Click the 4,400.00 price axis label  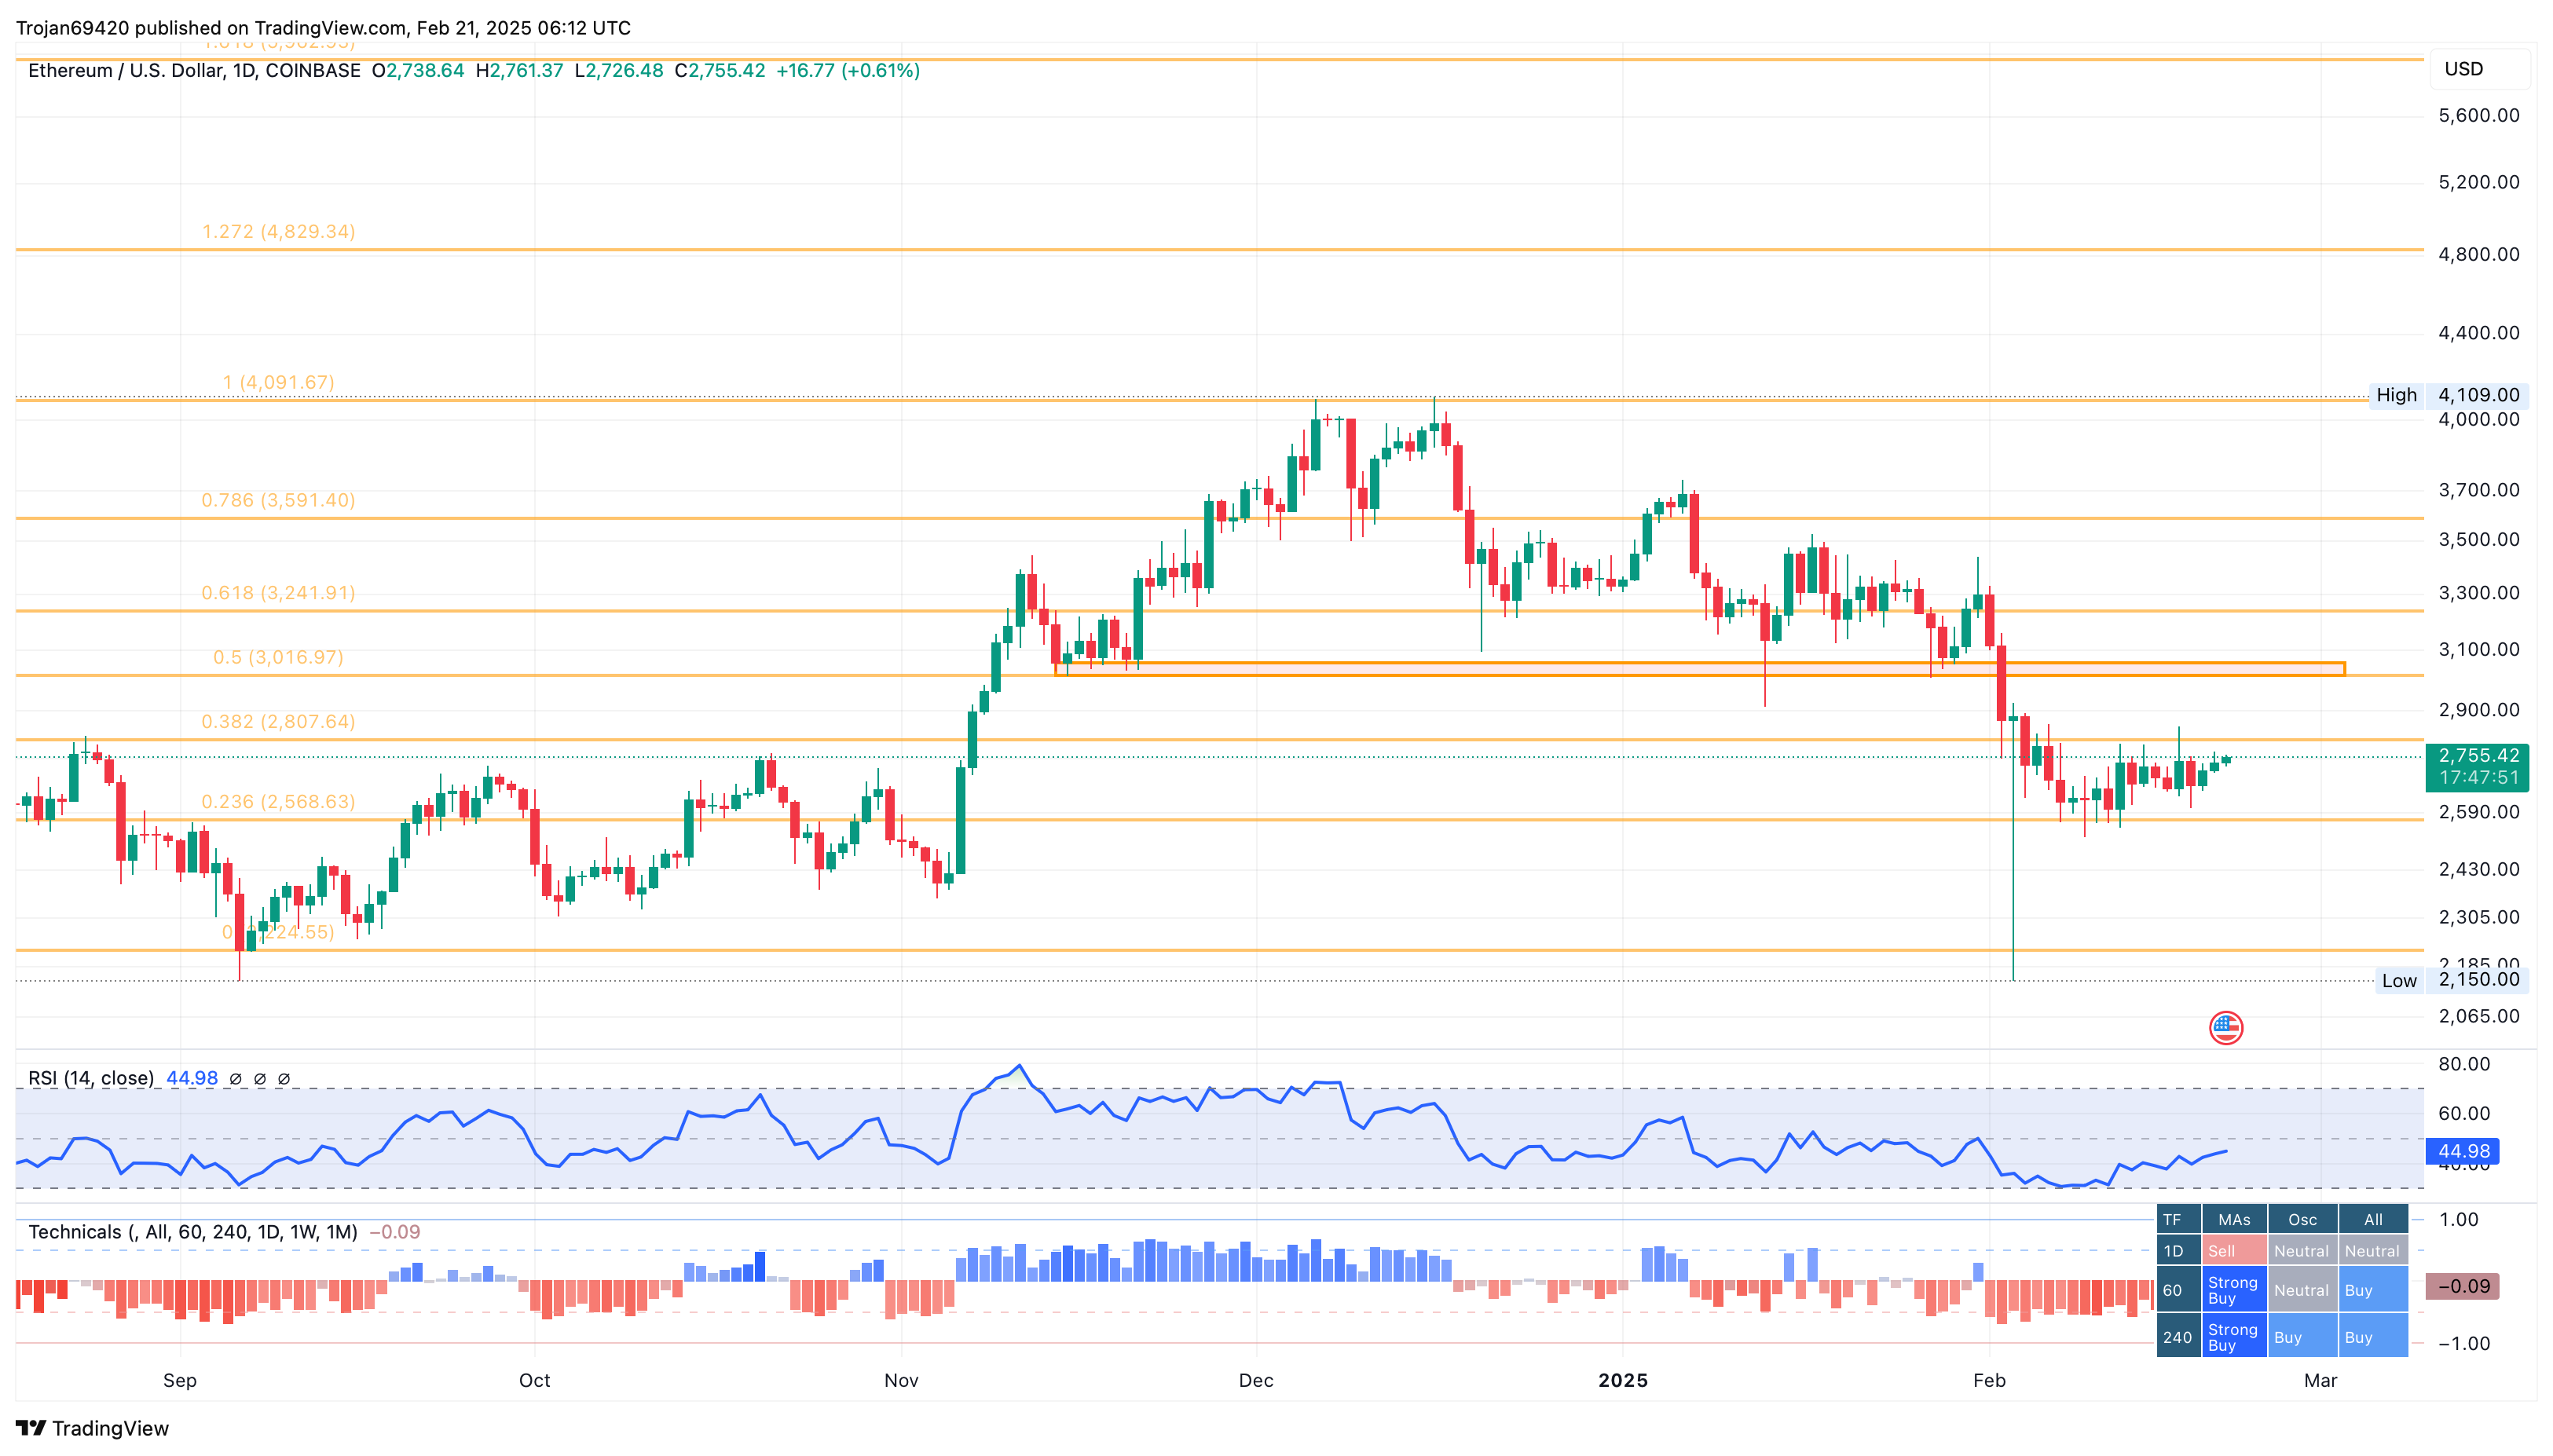click(2479, 333)
